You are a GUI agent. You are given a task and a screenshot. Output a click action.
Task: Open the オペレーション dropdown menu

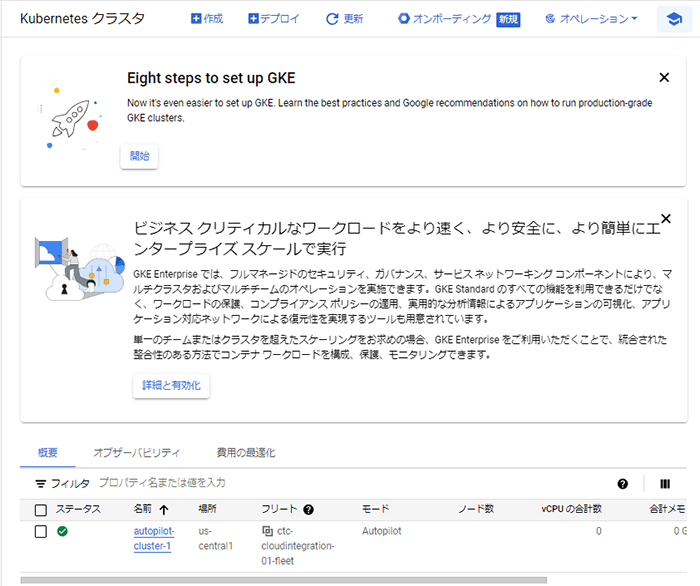point(592,19)
